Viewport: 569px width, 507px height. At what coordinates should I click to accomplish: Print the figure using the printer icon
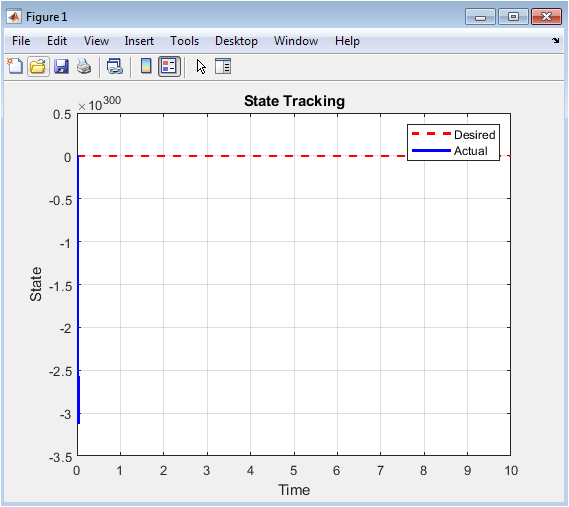[x=84, y=66]
